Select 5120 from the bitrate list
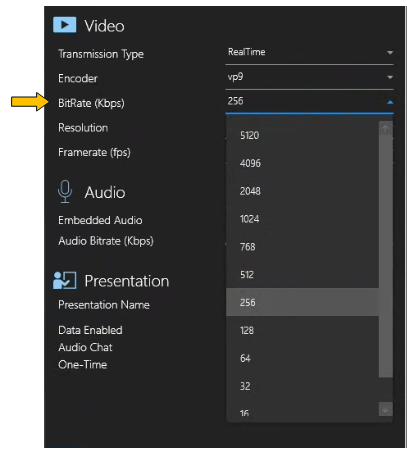Screen dimensions: 407x449 302,135
